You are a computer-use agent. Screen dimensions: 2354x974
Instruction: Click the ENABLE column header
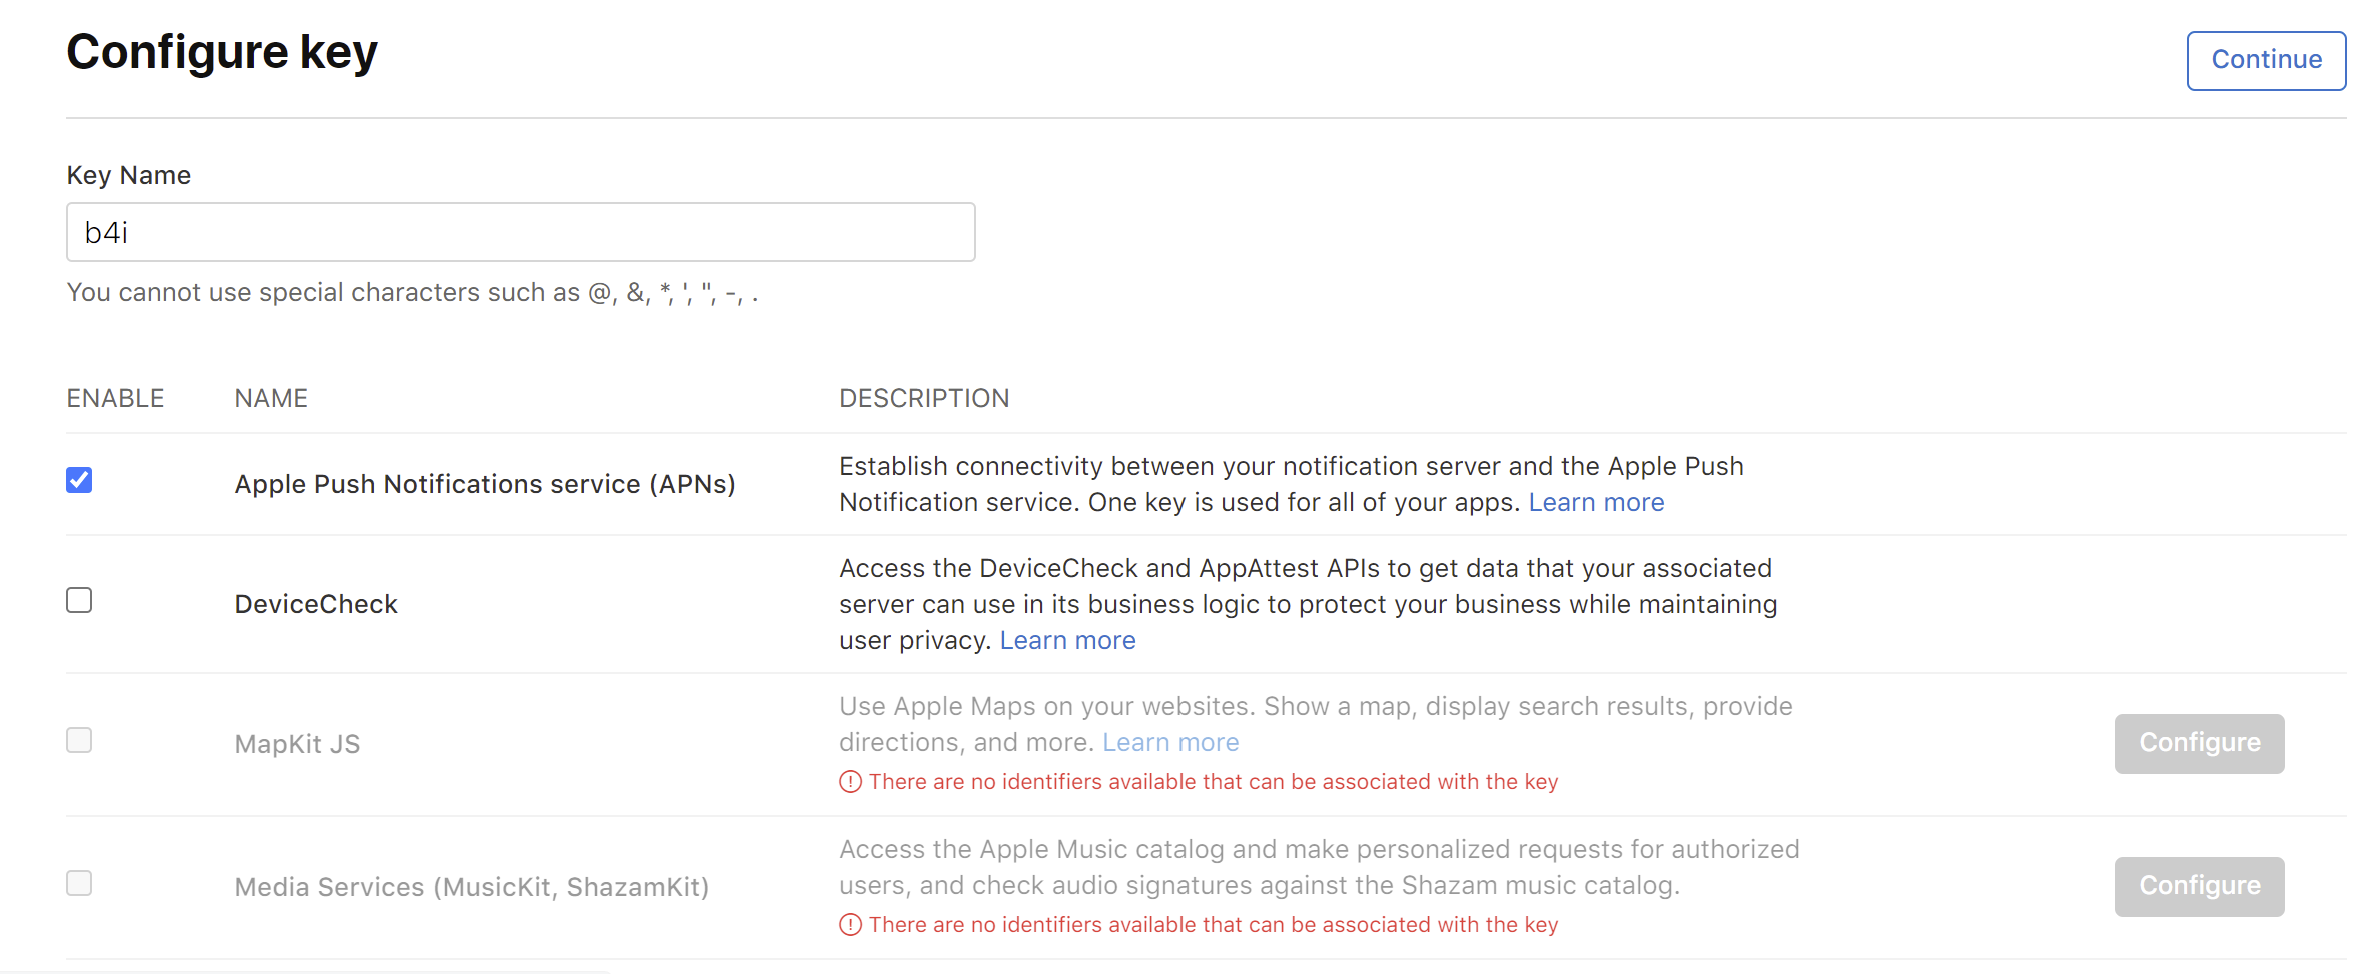coord(115,398)
